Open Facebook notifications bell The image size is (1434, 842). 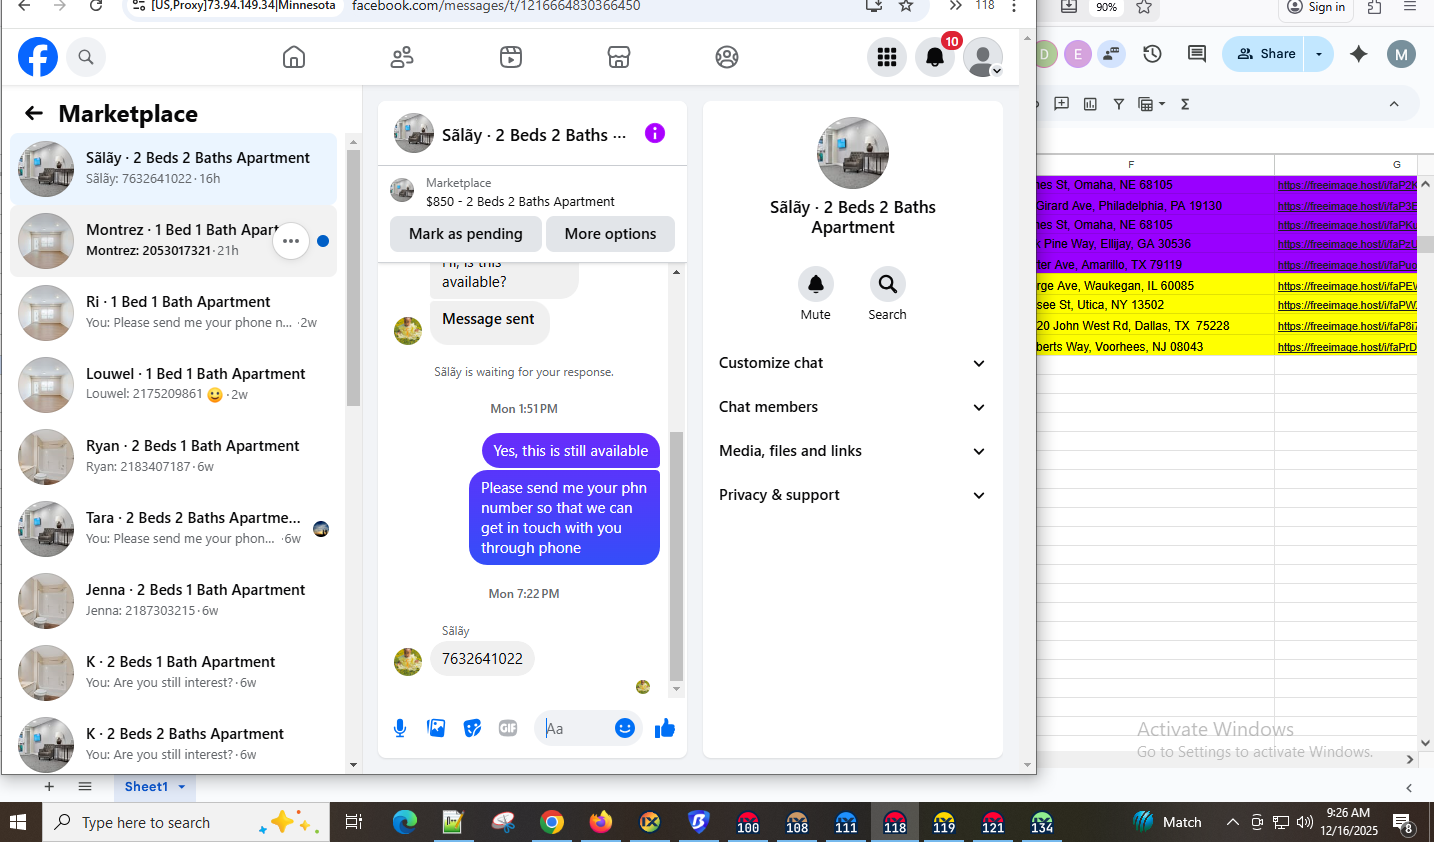(x=935, y=57)
